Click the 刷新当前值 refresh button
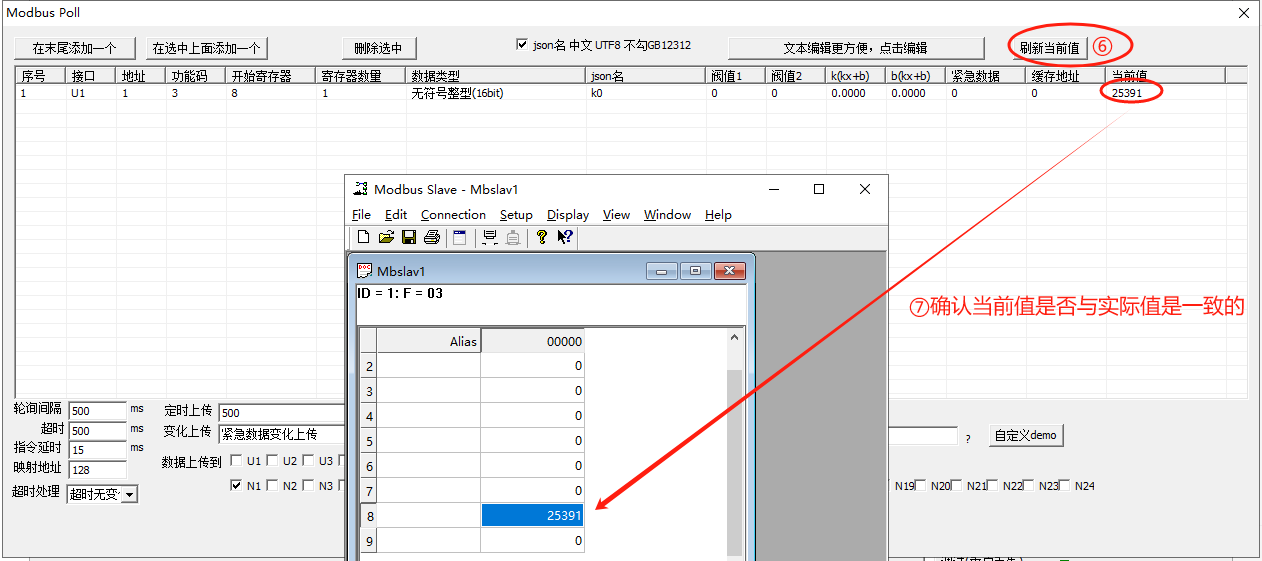This screenshot has height=561, width=1262. (1049, 48)
